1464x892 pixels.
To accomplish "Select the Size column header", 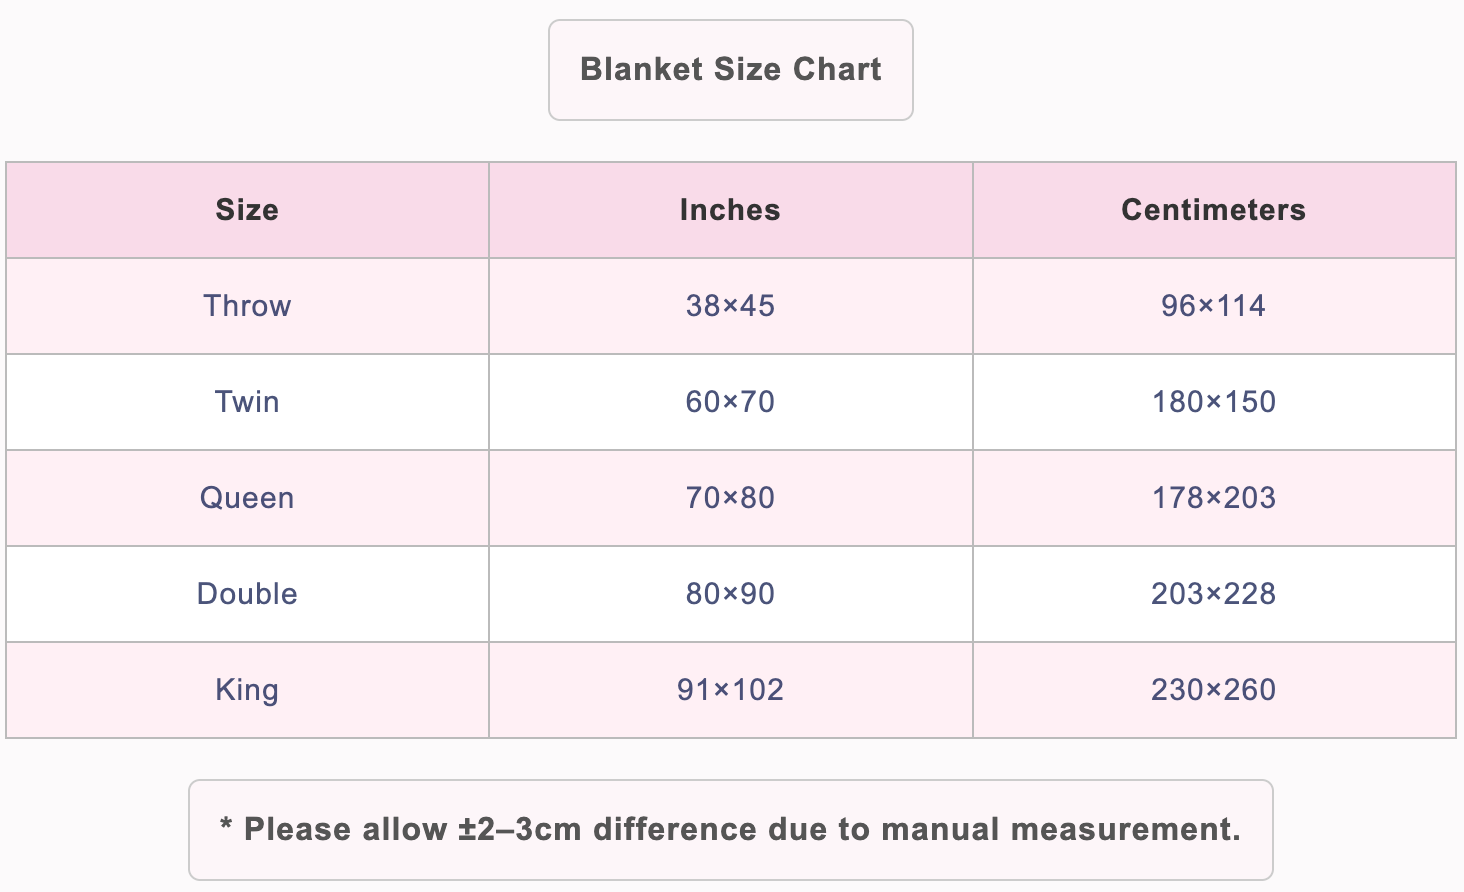I will pyautogui.click(x=247, y=210).
